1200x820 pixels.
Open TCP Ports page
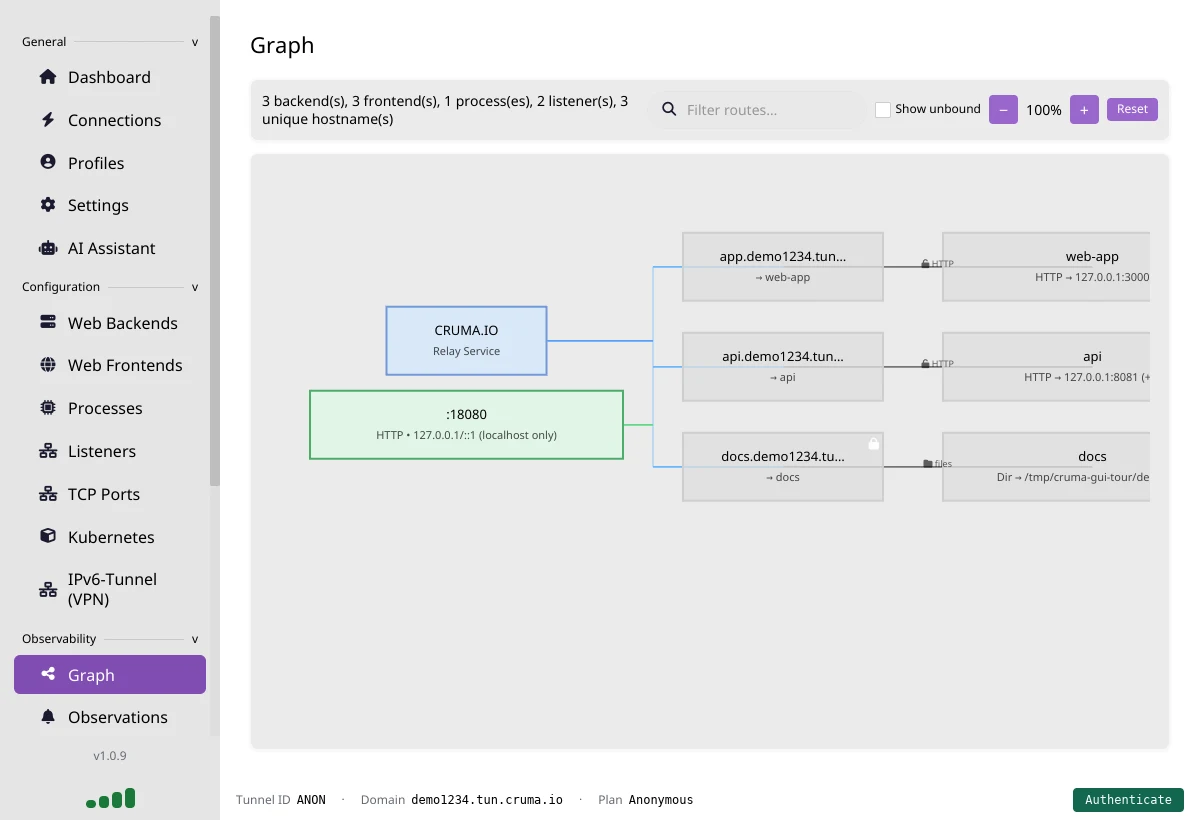(x=110, y=494)
